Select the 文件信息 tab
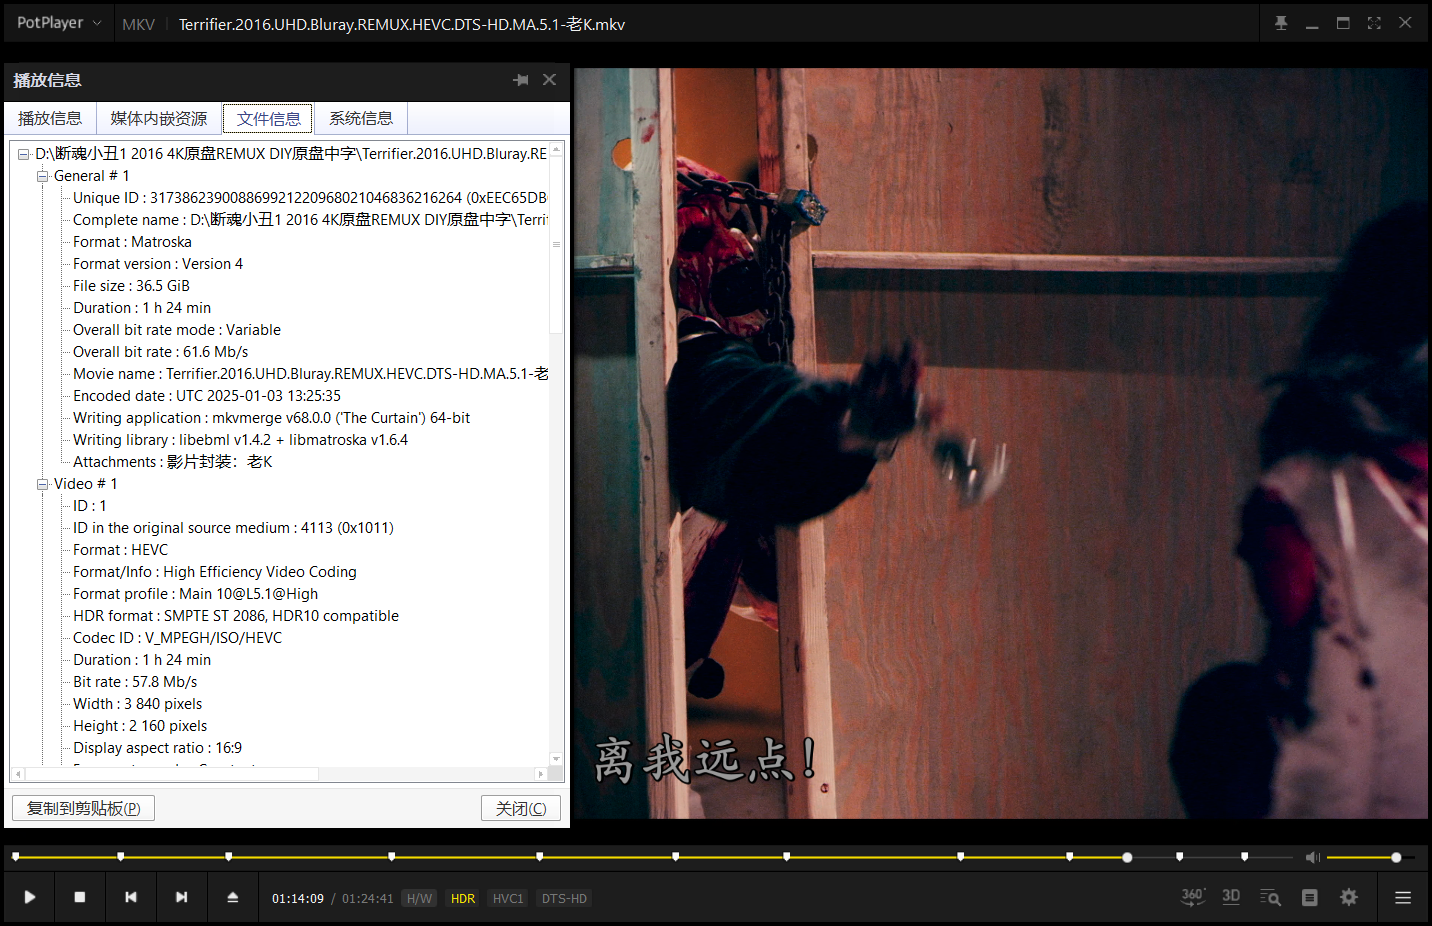Screen dimensions: 1432x926 click(268, 118)
